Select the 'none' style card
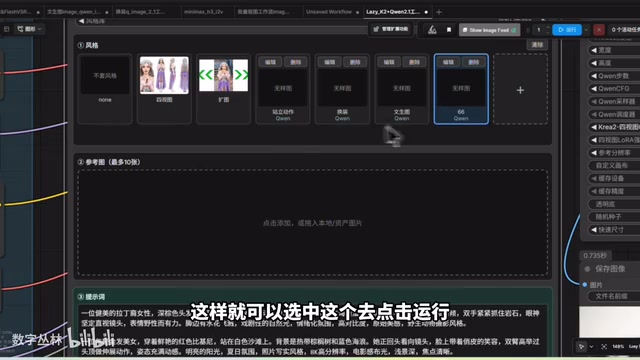Image resolution: width=640 pixels, height=360 pixels. 105,89
